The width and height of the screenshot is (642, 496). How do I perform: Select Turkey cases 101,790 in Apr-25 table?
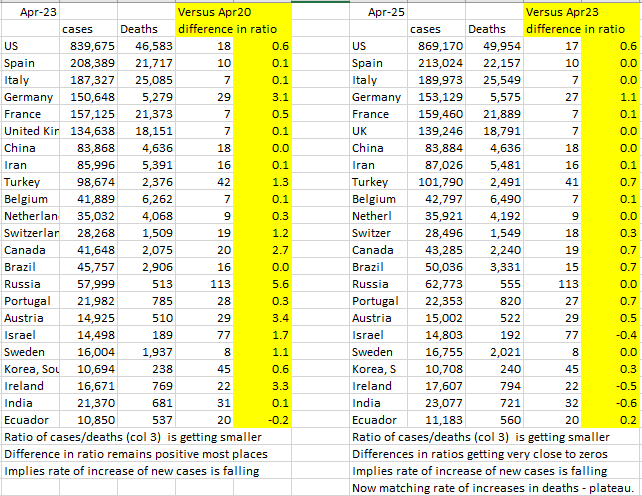436,182
